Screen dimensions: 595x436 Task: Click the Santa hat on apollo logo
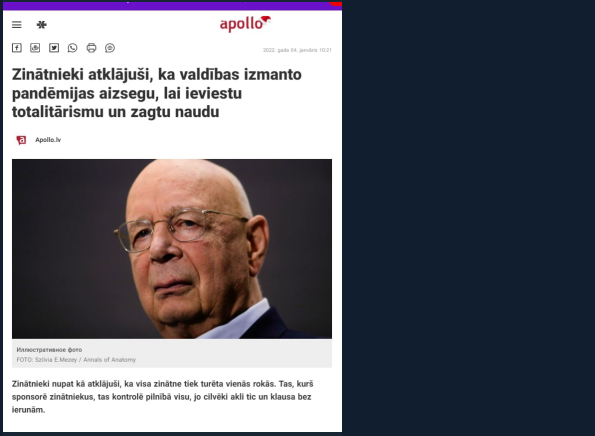[x=266, y=19]
